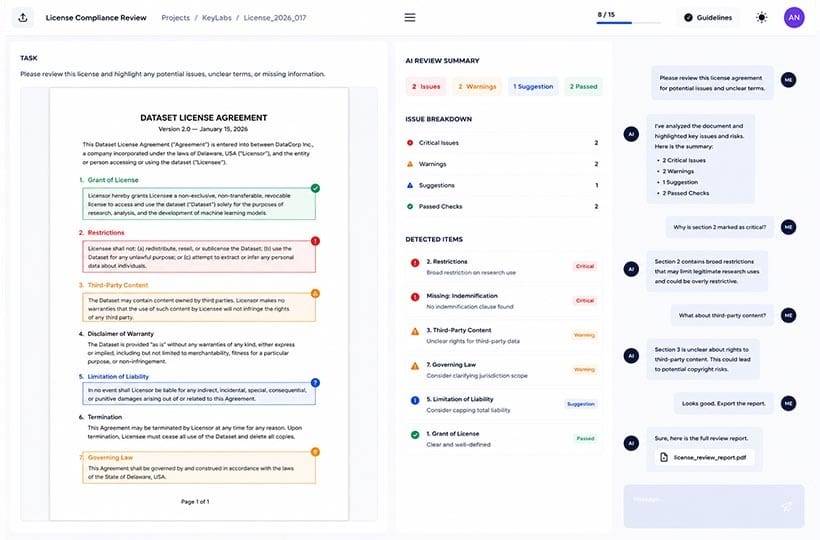Open detected item 5. Limitation of Liability

(503, 405)
